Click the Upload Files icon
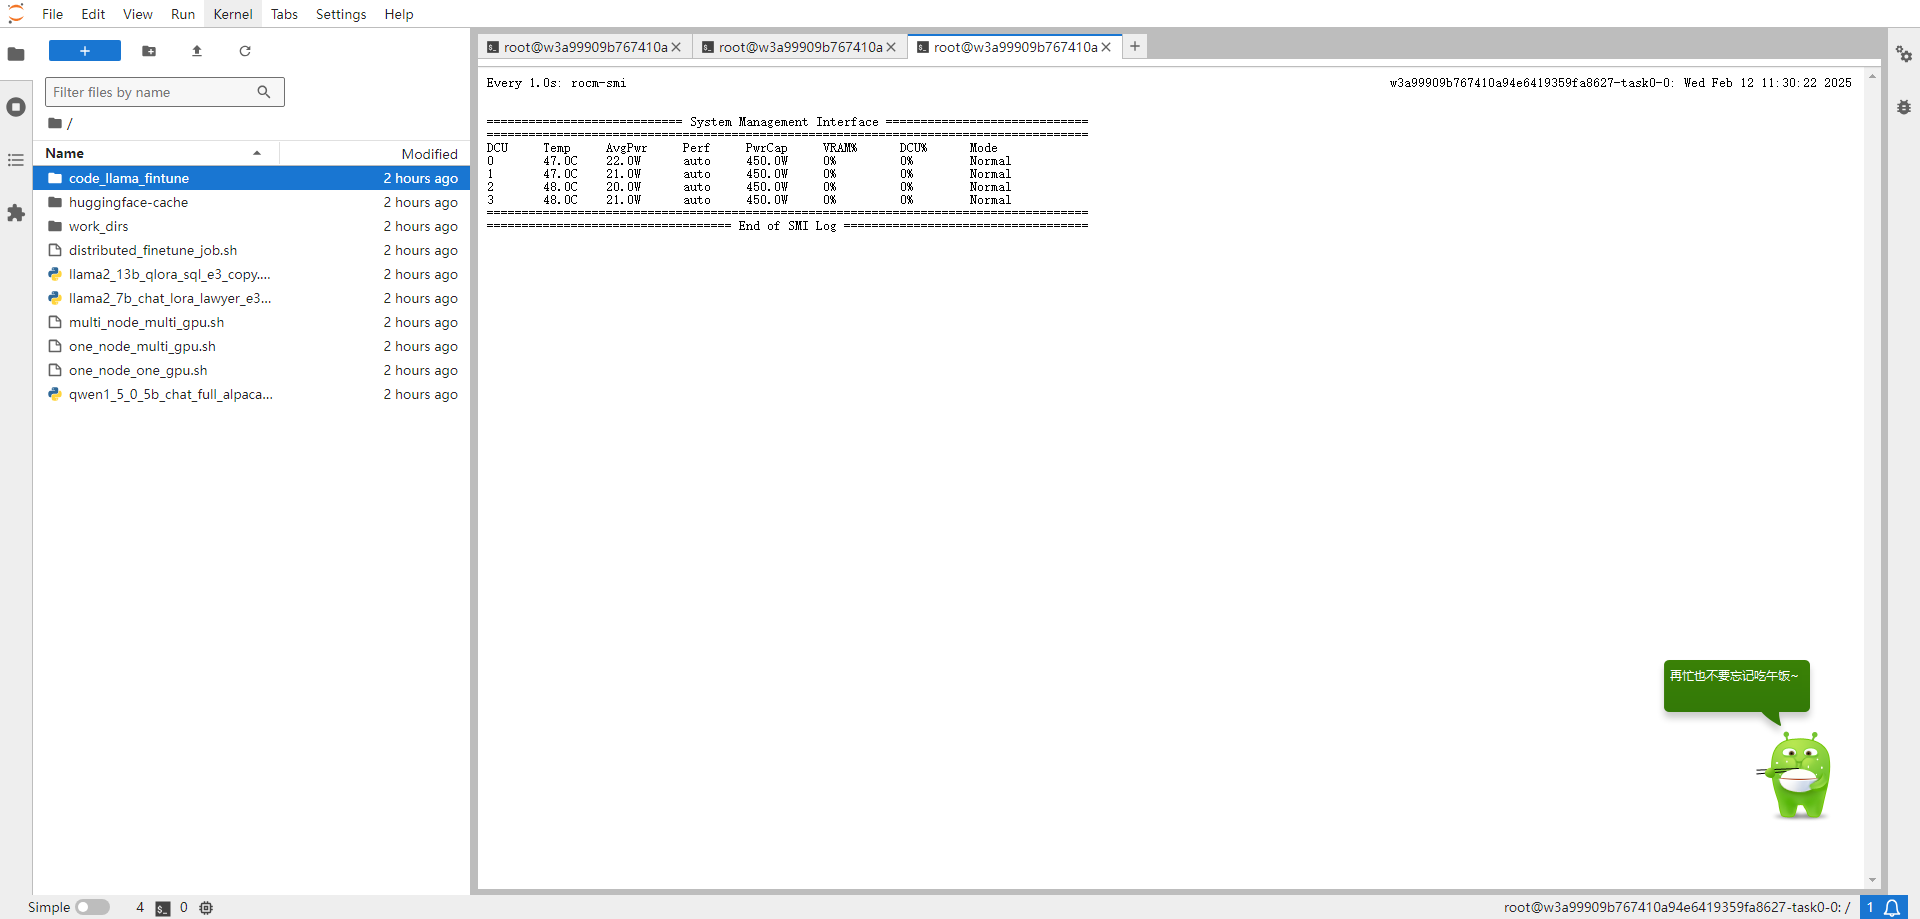The height and width of the screenshot is (919, 1920). click(x=197, y=51)
